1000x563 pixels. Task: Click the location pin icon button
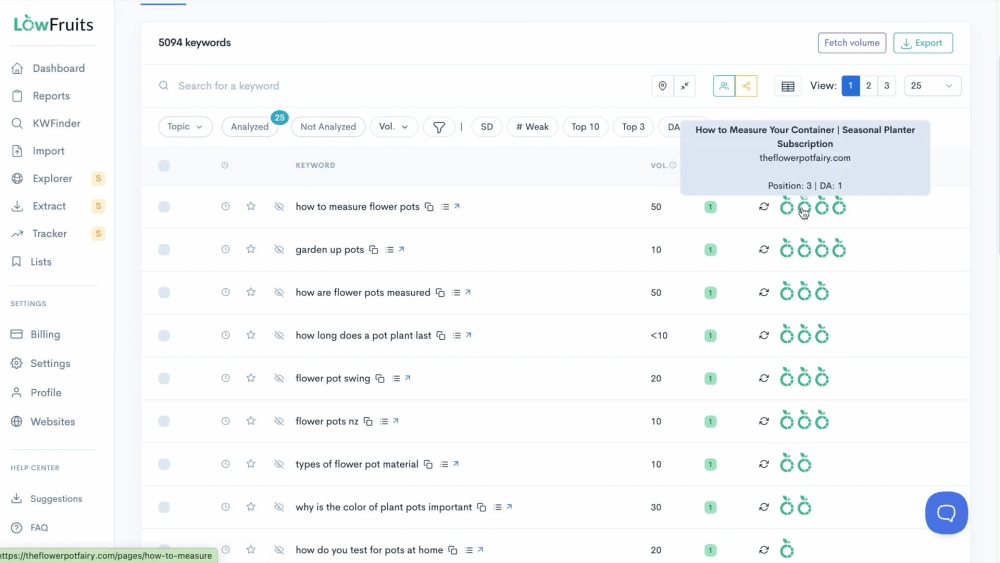tap(662, 86)
